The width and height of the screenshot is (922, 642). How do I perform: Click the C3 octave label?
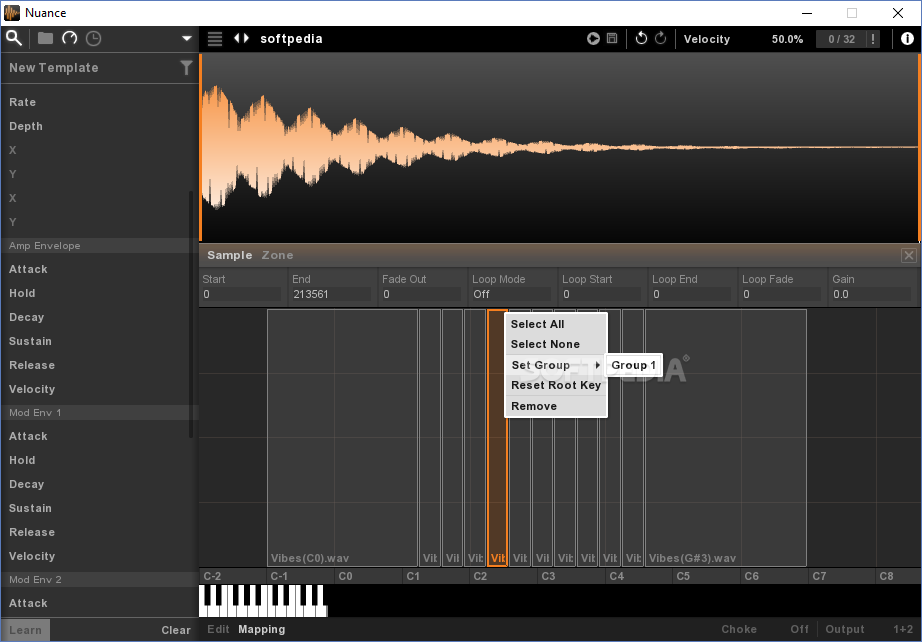pos(548,576)
